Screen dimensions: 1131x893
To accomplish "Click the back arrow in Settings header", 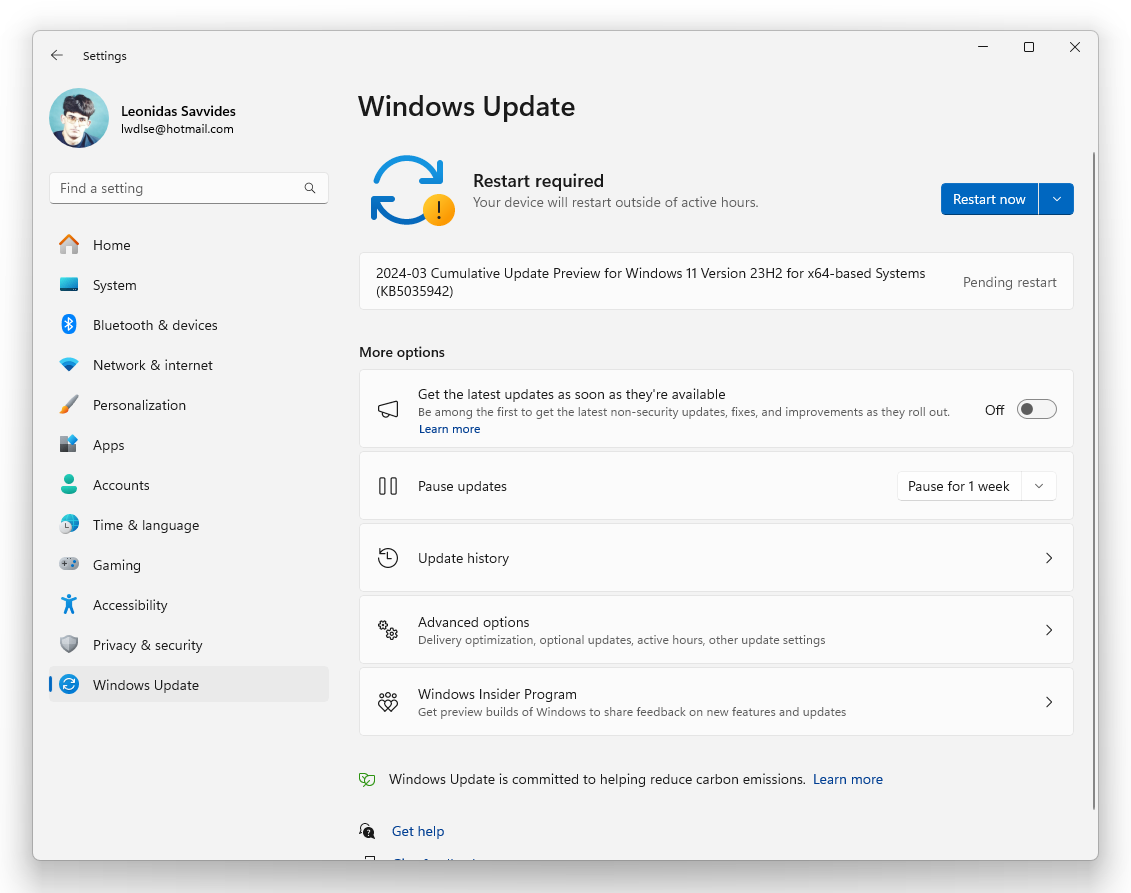I will tap(56, 56).
